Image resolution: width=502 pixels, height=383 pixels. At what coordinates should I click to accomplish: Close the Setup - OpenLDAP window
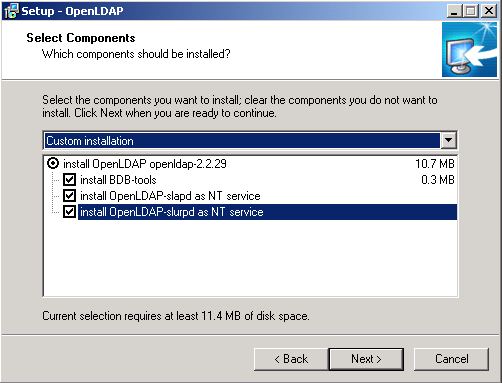click(x=489, y=11)
